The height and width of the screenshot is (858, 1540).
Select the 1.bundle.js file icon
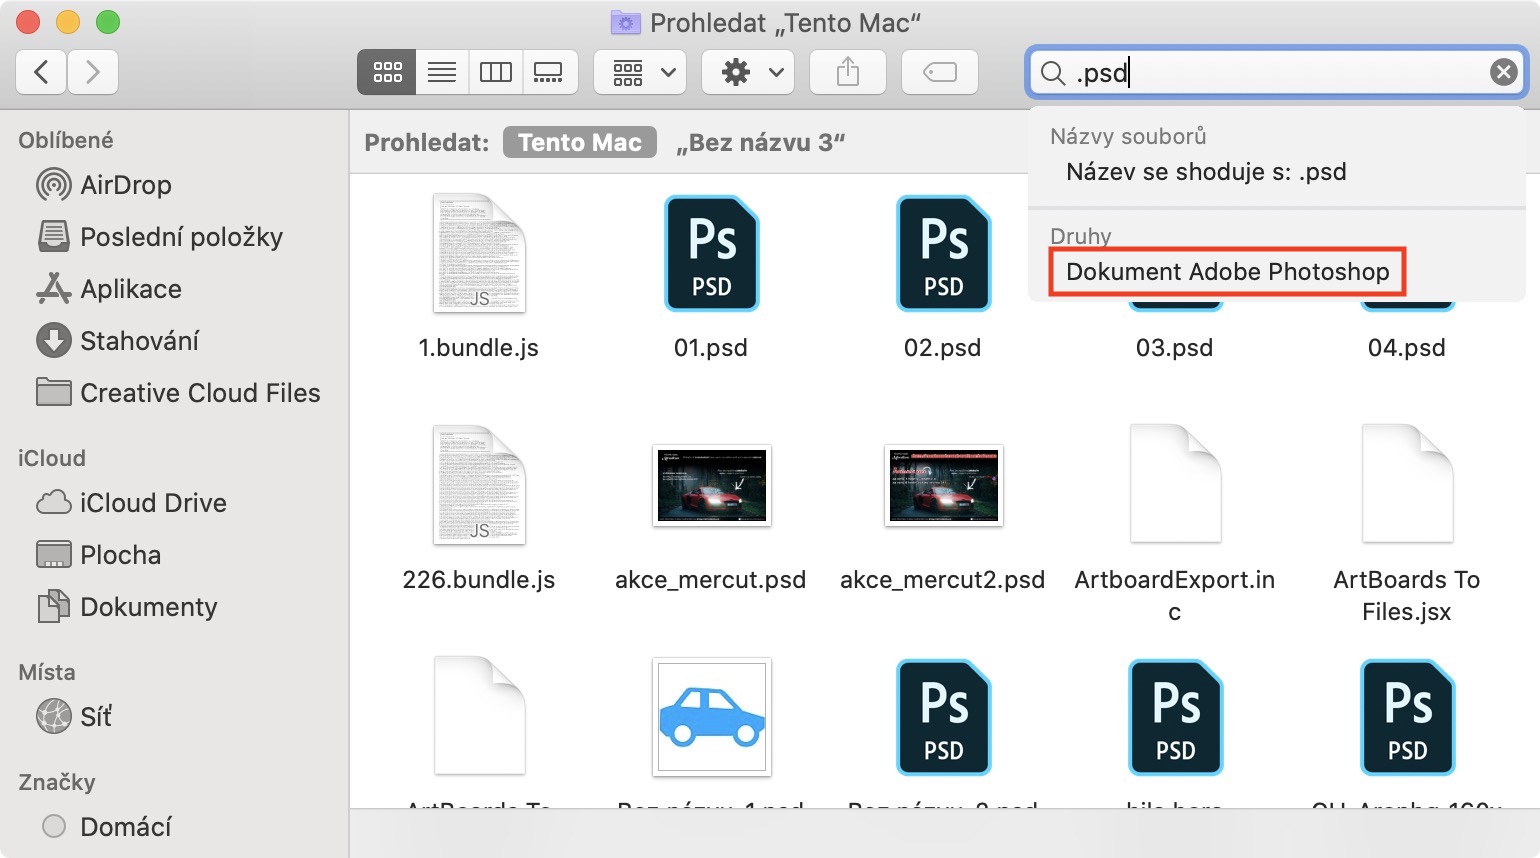(x=479, y=253)
